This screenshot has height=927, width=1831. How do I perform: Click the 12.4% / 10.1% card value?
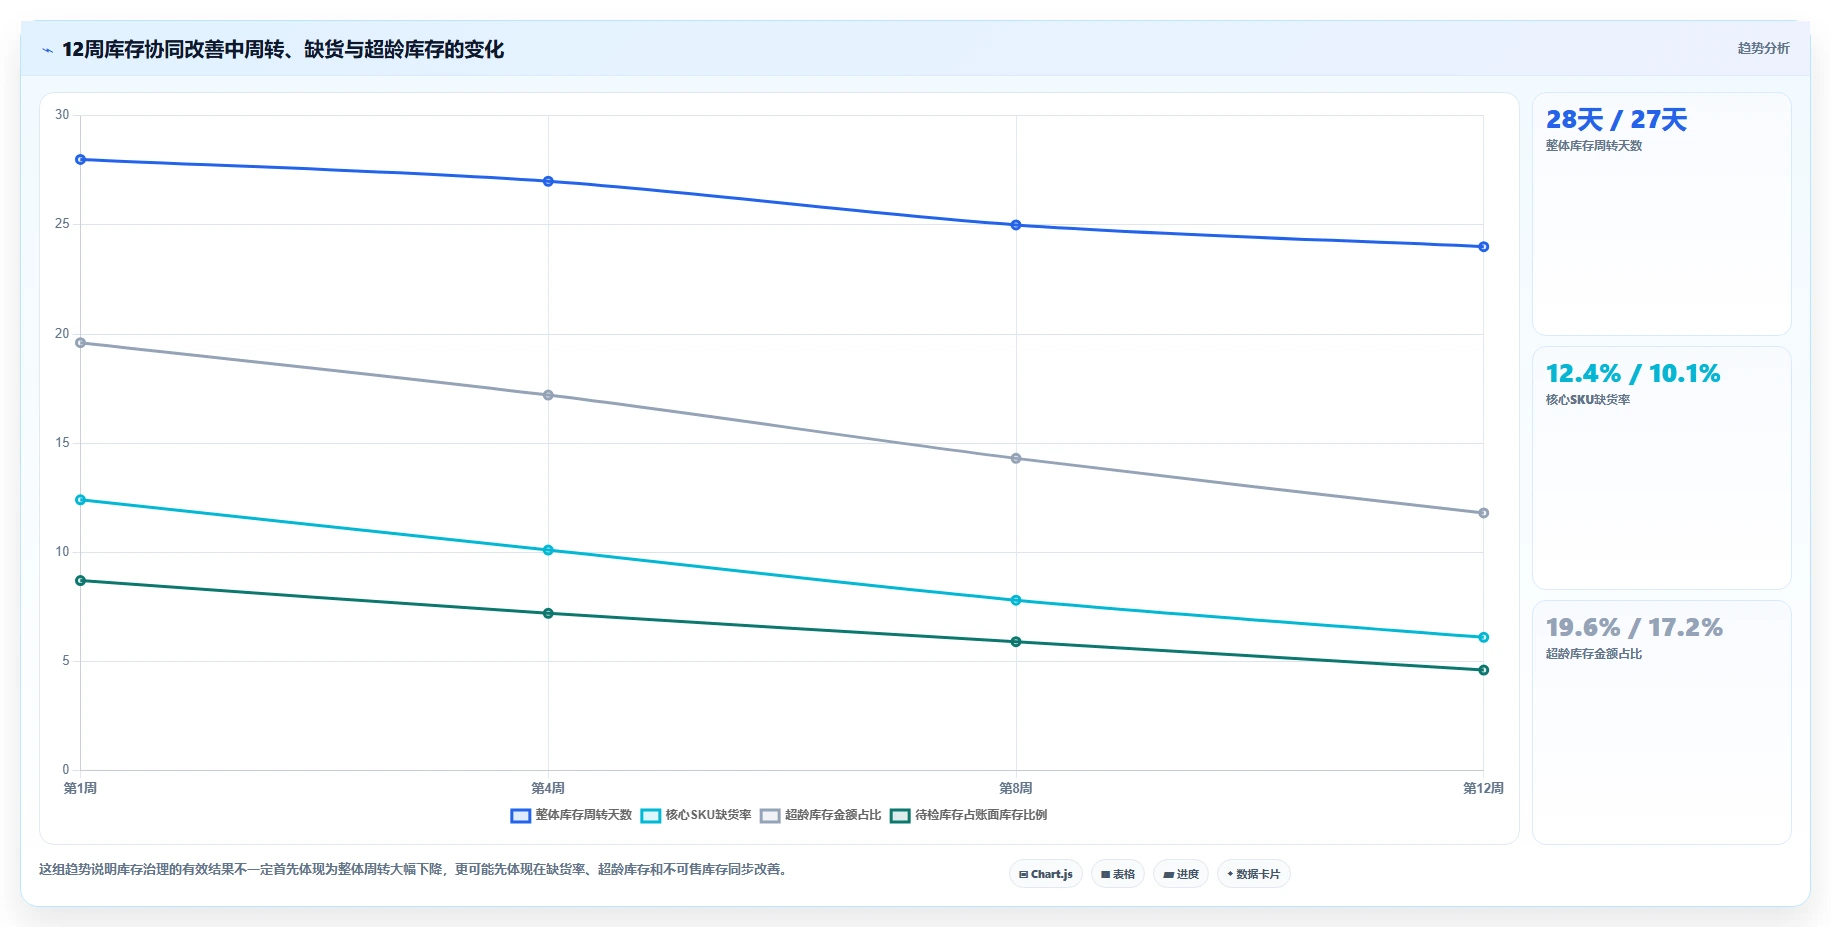[x=1633, y=374]
